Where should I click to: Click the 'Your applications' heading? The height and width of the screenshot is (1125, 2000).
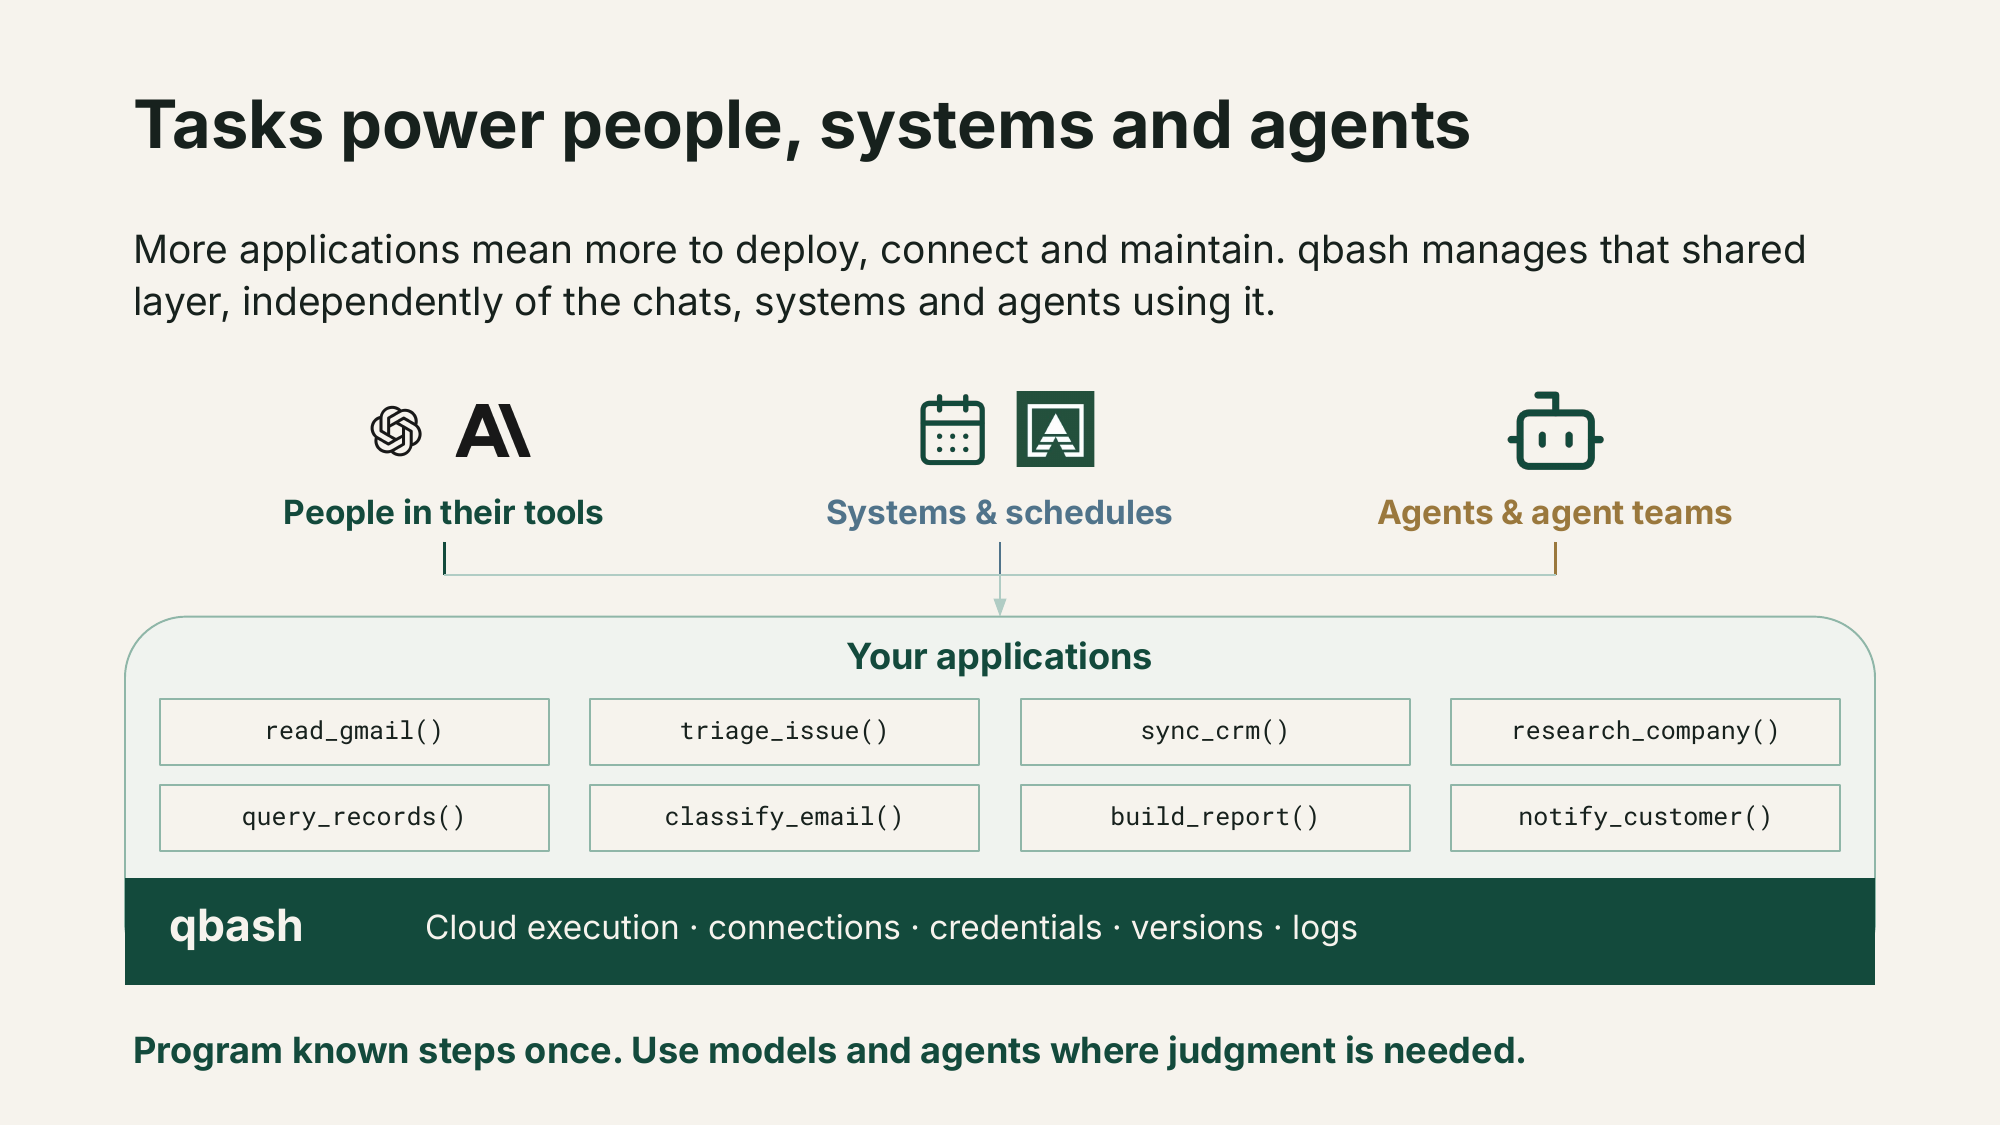click(x=999, y=657)
